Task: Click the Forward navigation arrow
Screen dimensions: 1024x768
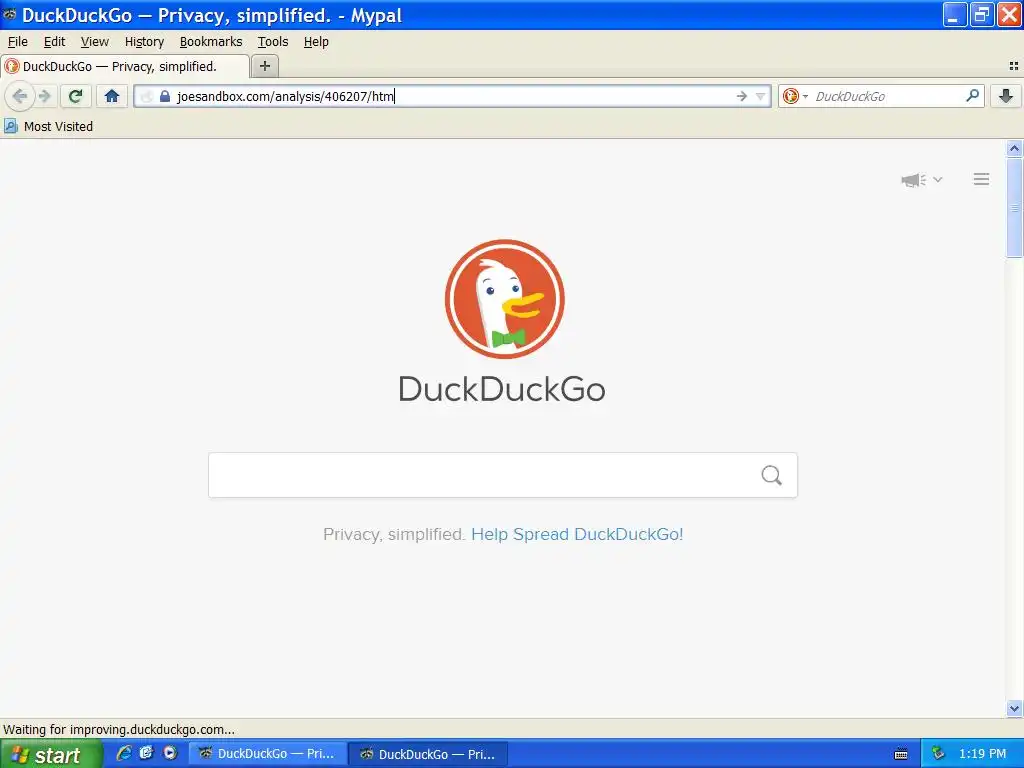Action: (x=44, y=97)
